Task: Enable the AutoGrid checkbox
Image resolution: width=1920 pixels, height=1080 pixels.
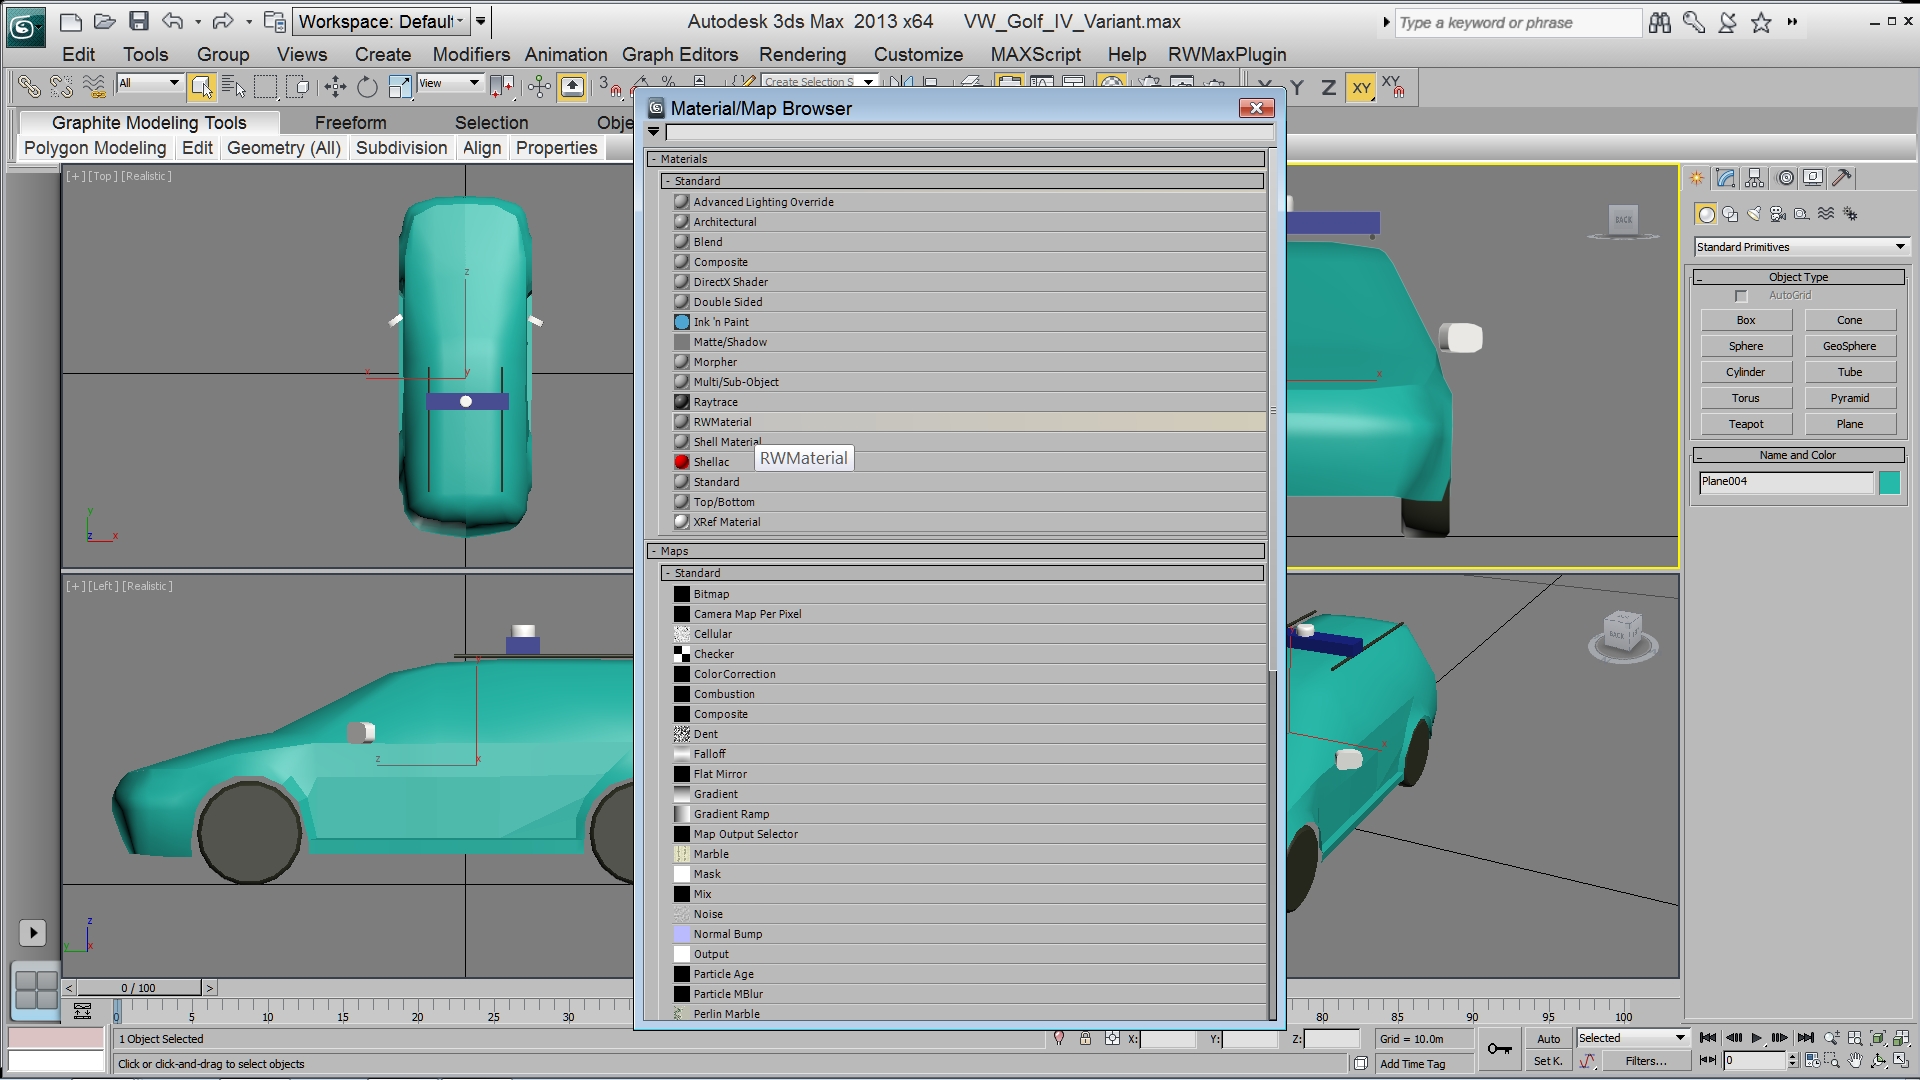Action: click(x=1741, y=296)
